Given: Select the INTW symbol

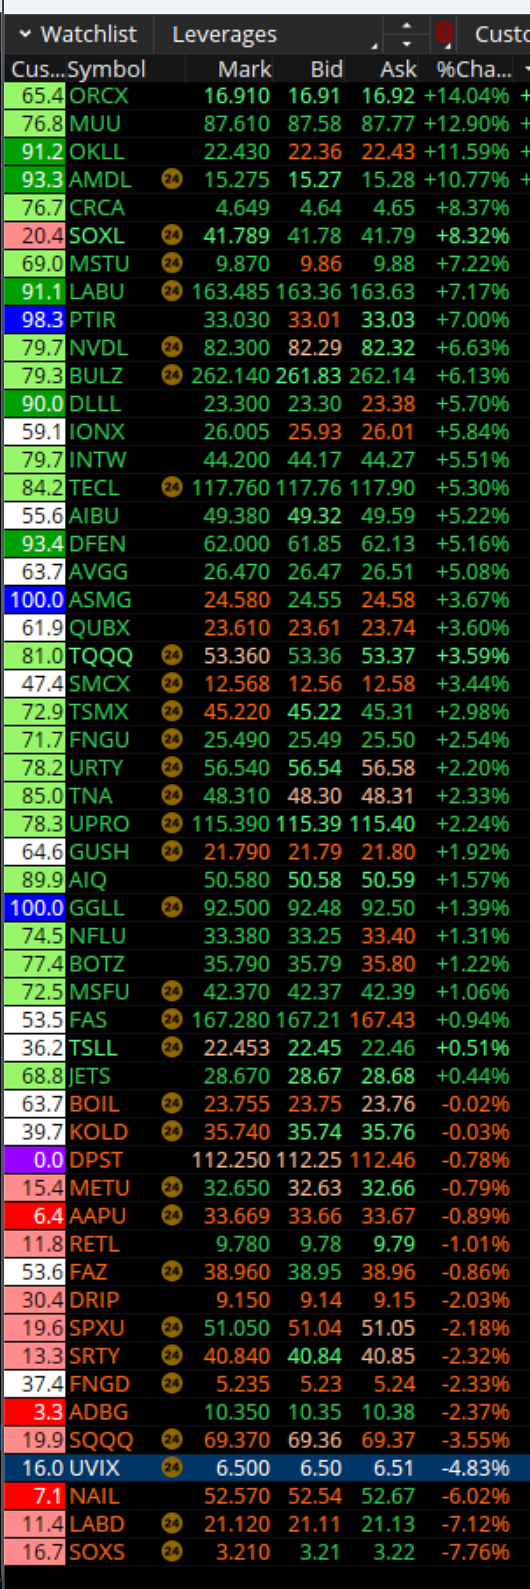Looking at the screenshot, I should (x=98, y=460).
